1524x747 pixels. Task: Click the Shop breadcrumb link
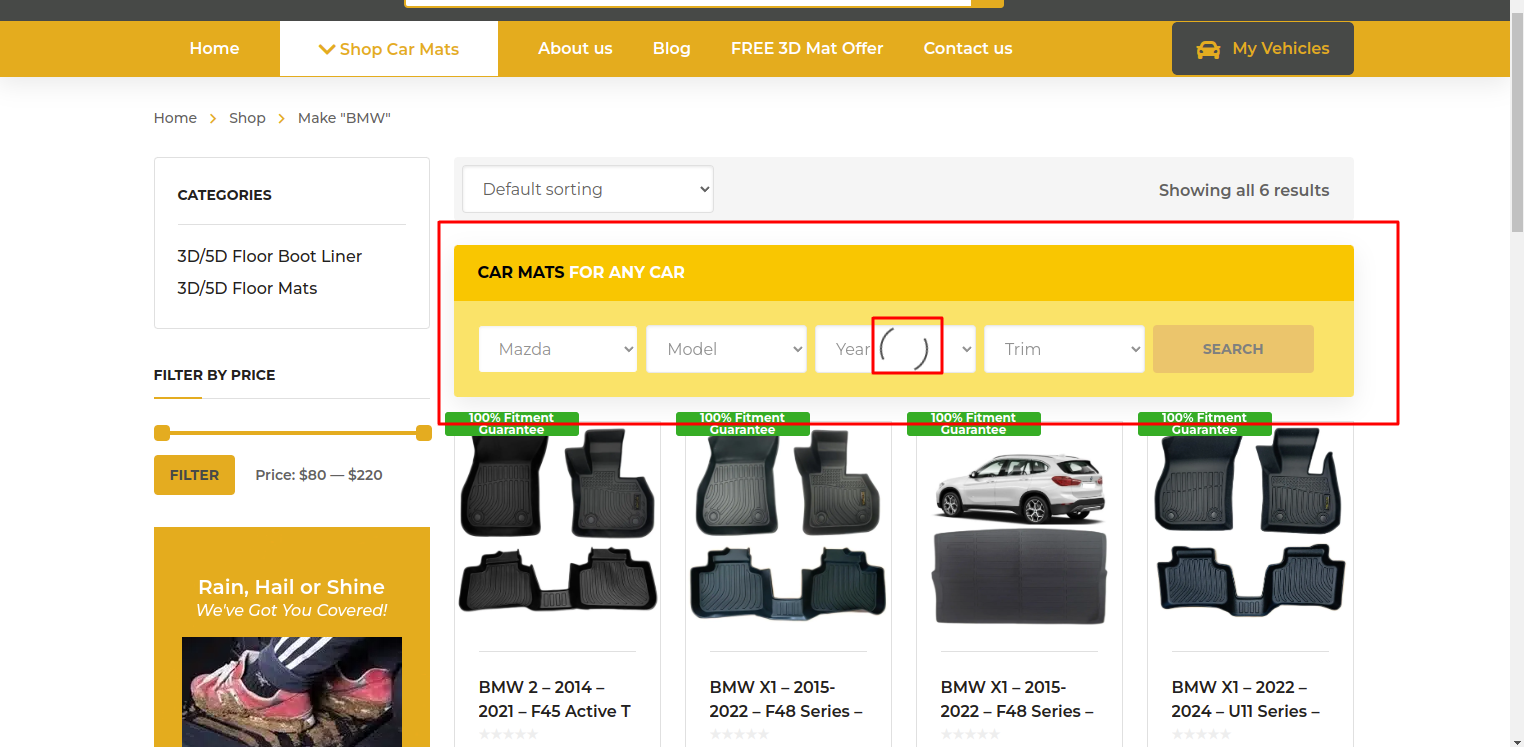(247, 118)
